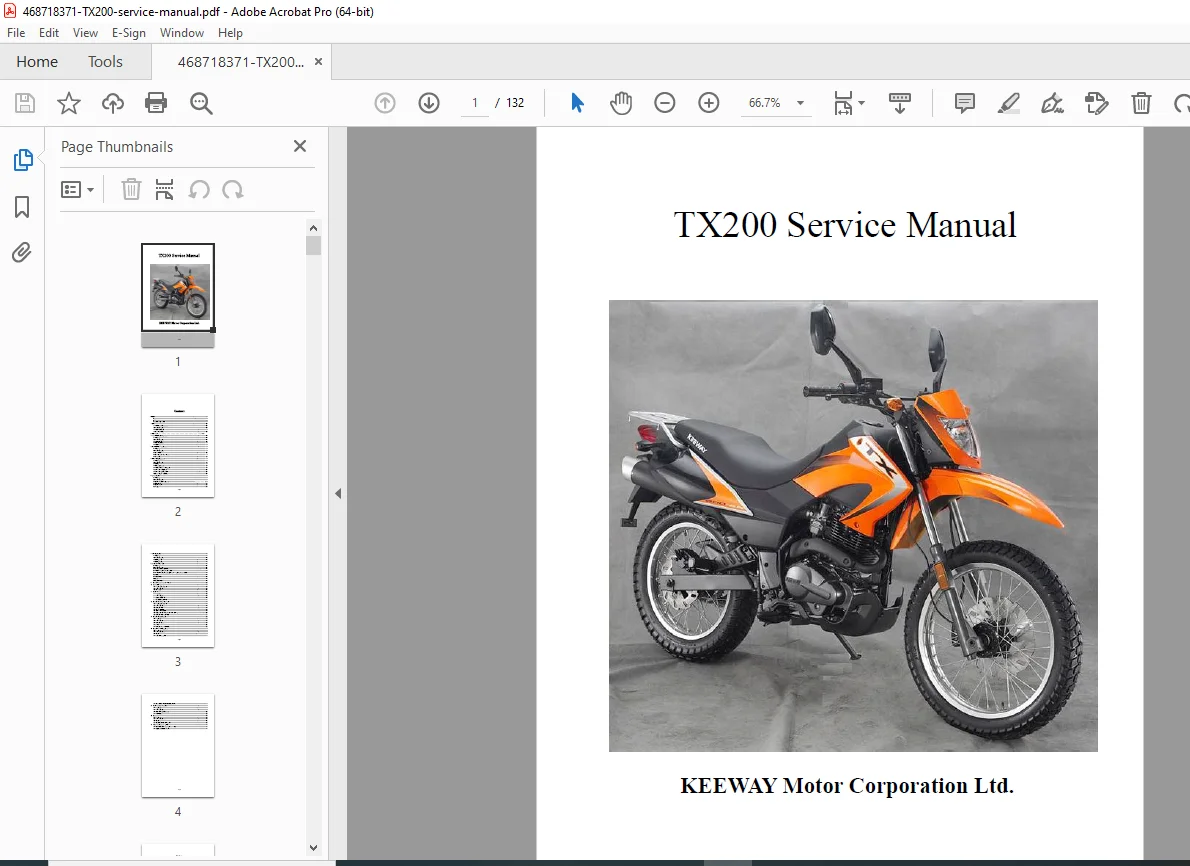The width and height of the screenshot is (1190, 866).
Task: Open the page display options arrow
Action: click(x=861, y=103)
